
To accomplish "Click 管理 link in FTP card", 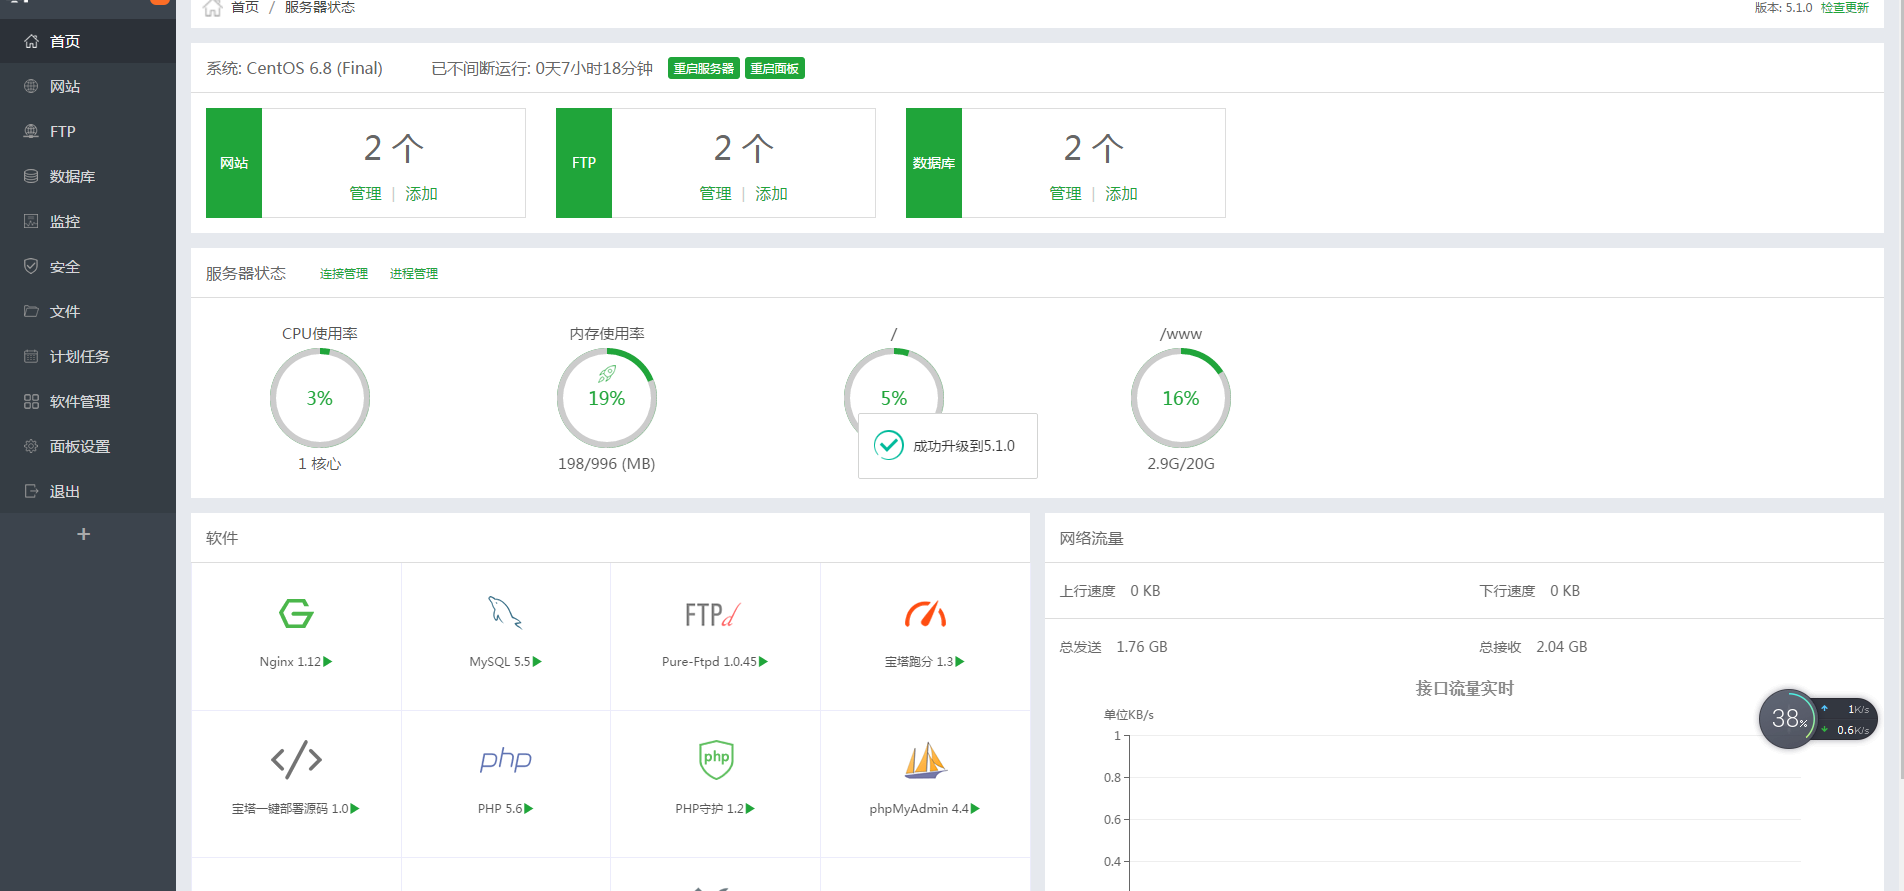I will point(715,193).
